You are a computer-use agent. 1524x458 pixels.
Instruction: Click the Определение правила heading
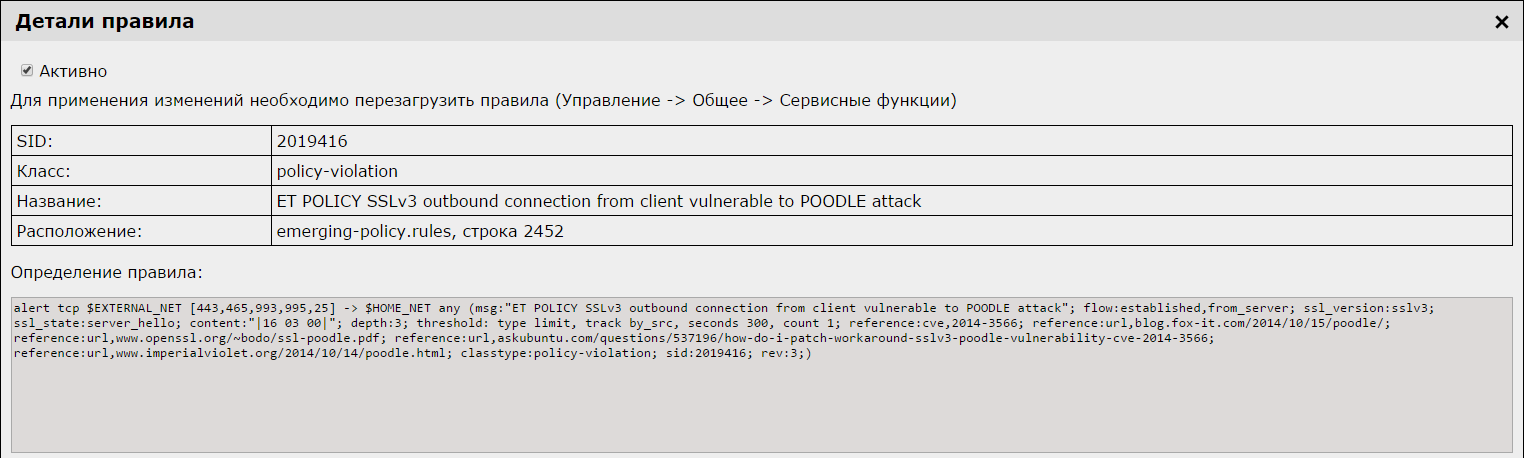click(x=106, y=271)
